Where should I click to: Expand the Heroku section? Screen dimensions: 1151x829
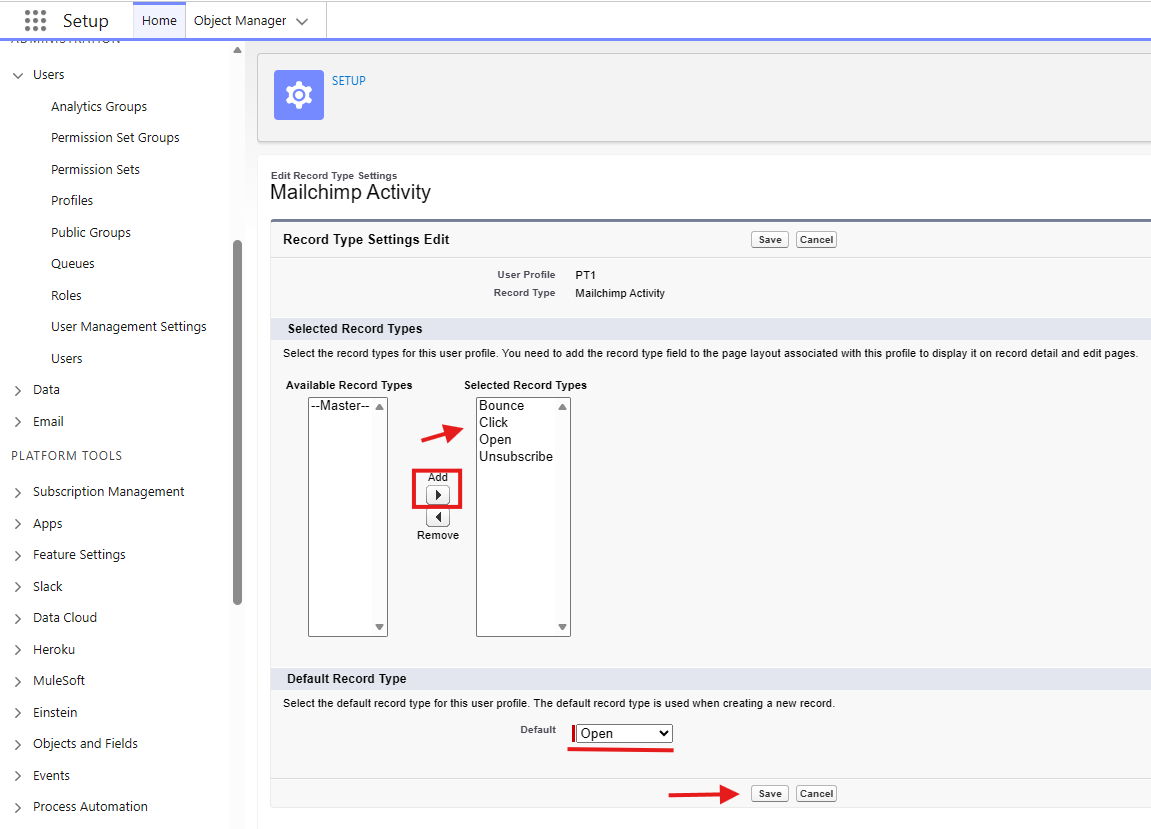coord(18,651)
